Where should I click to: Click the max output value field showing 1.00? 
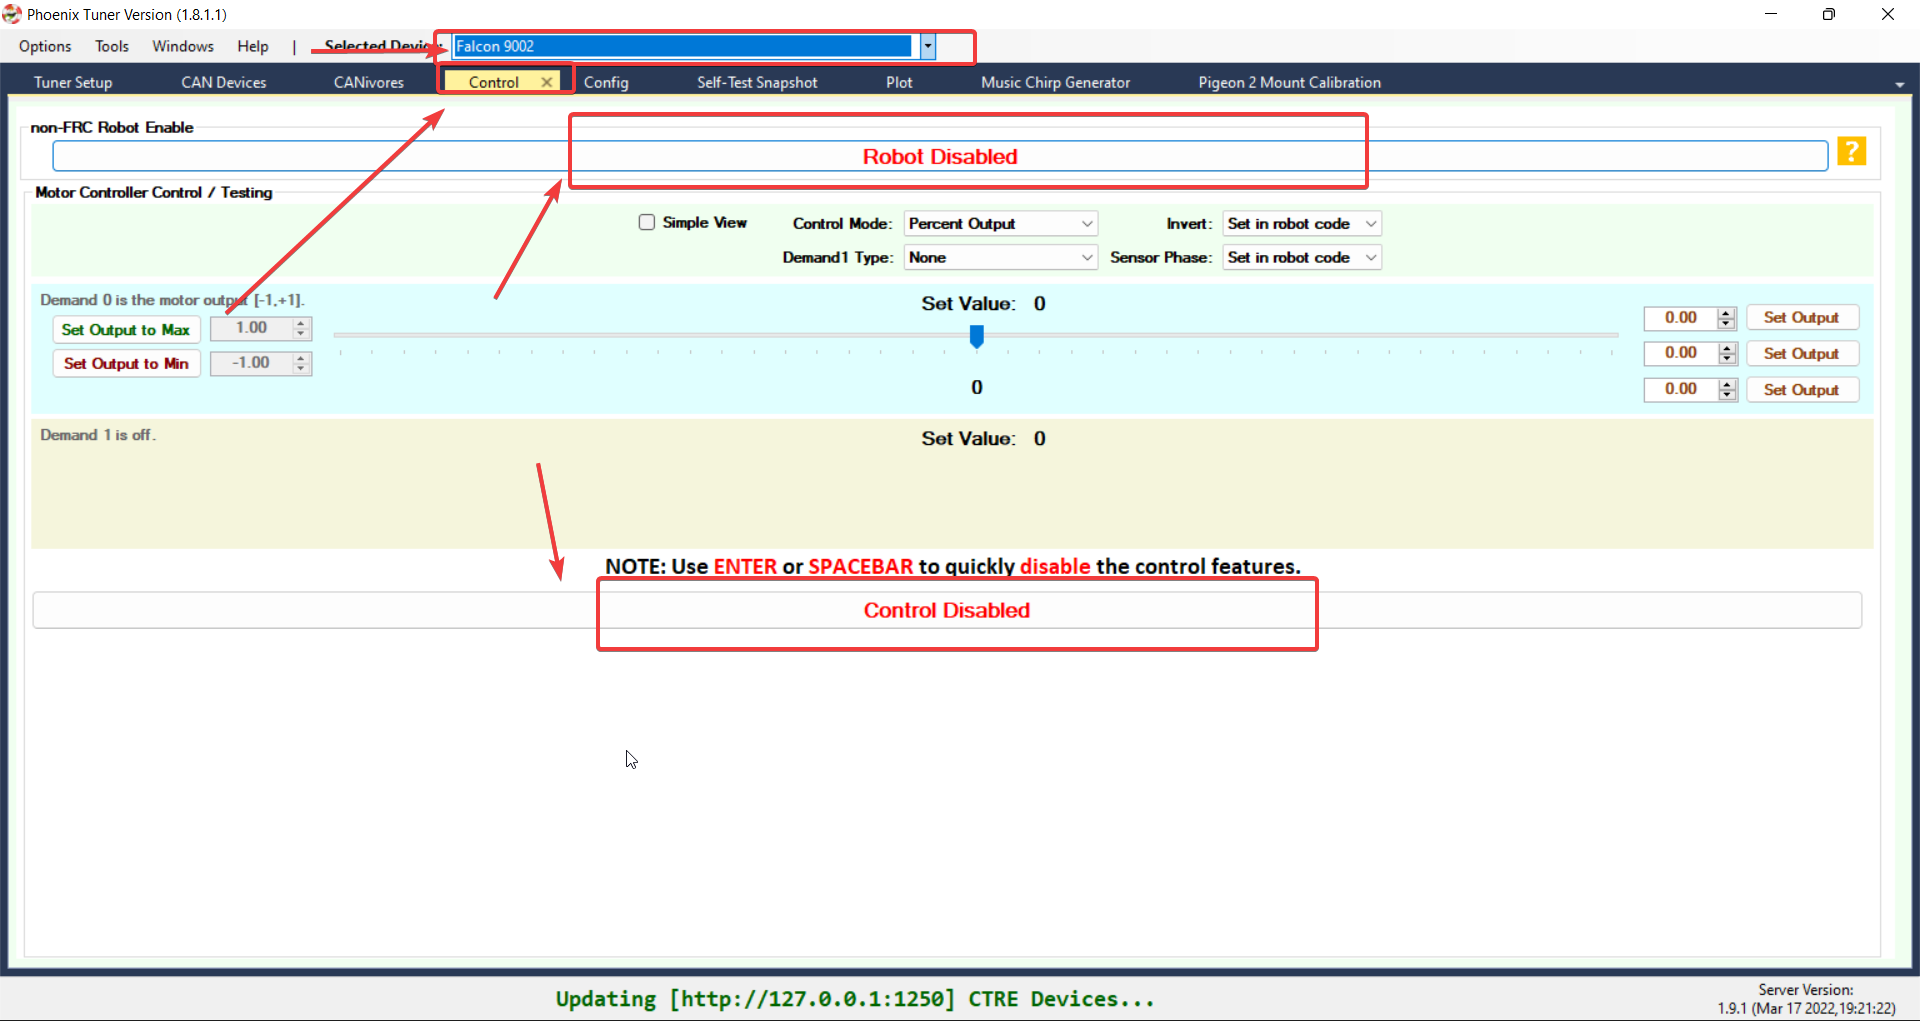coord(251,328)
